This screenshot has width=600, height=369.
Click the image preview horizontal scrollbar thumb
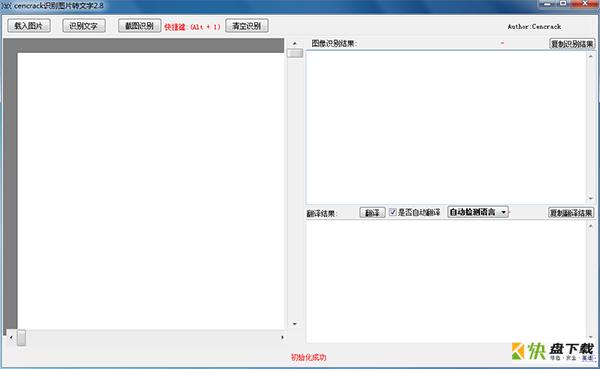pos(21,338)
